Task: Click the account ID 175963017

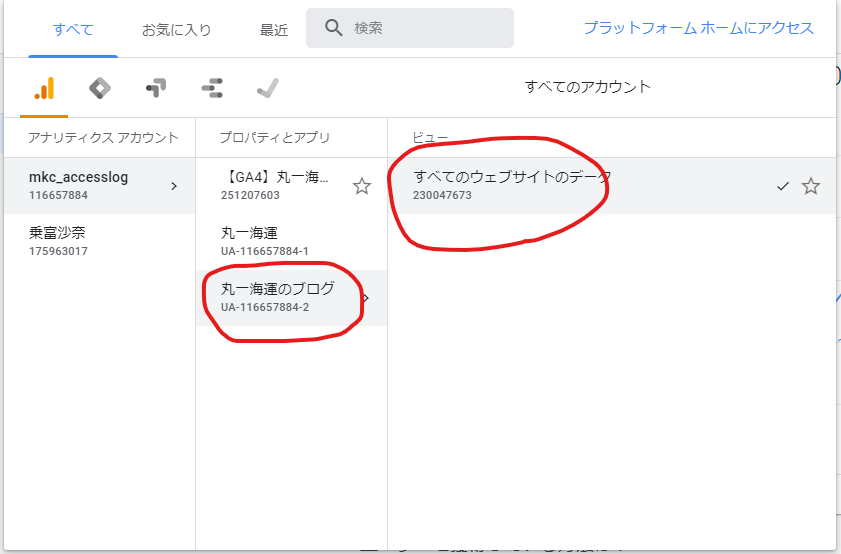Action: (x=58, y=251)
